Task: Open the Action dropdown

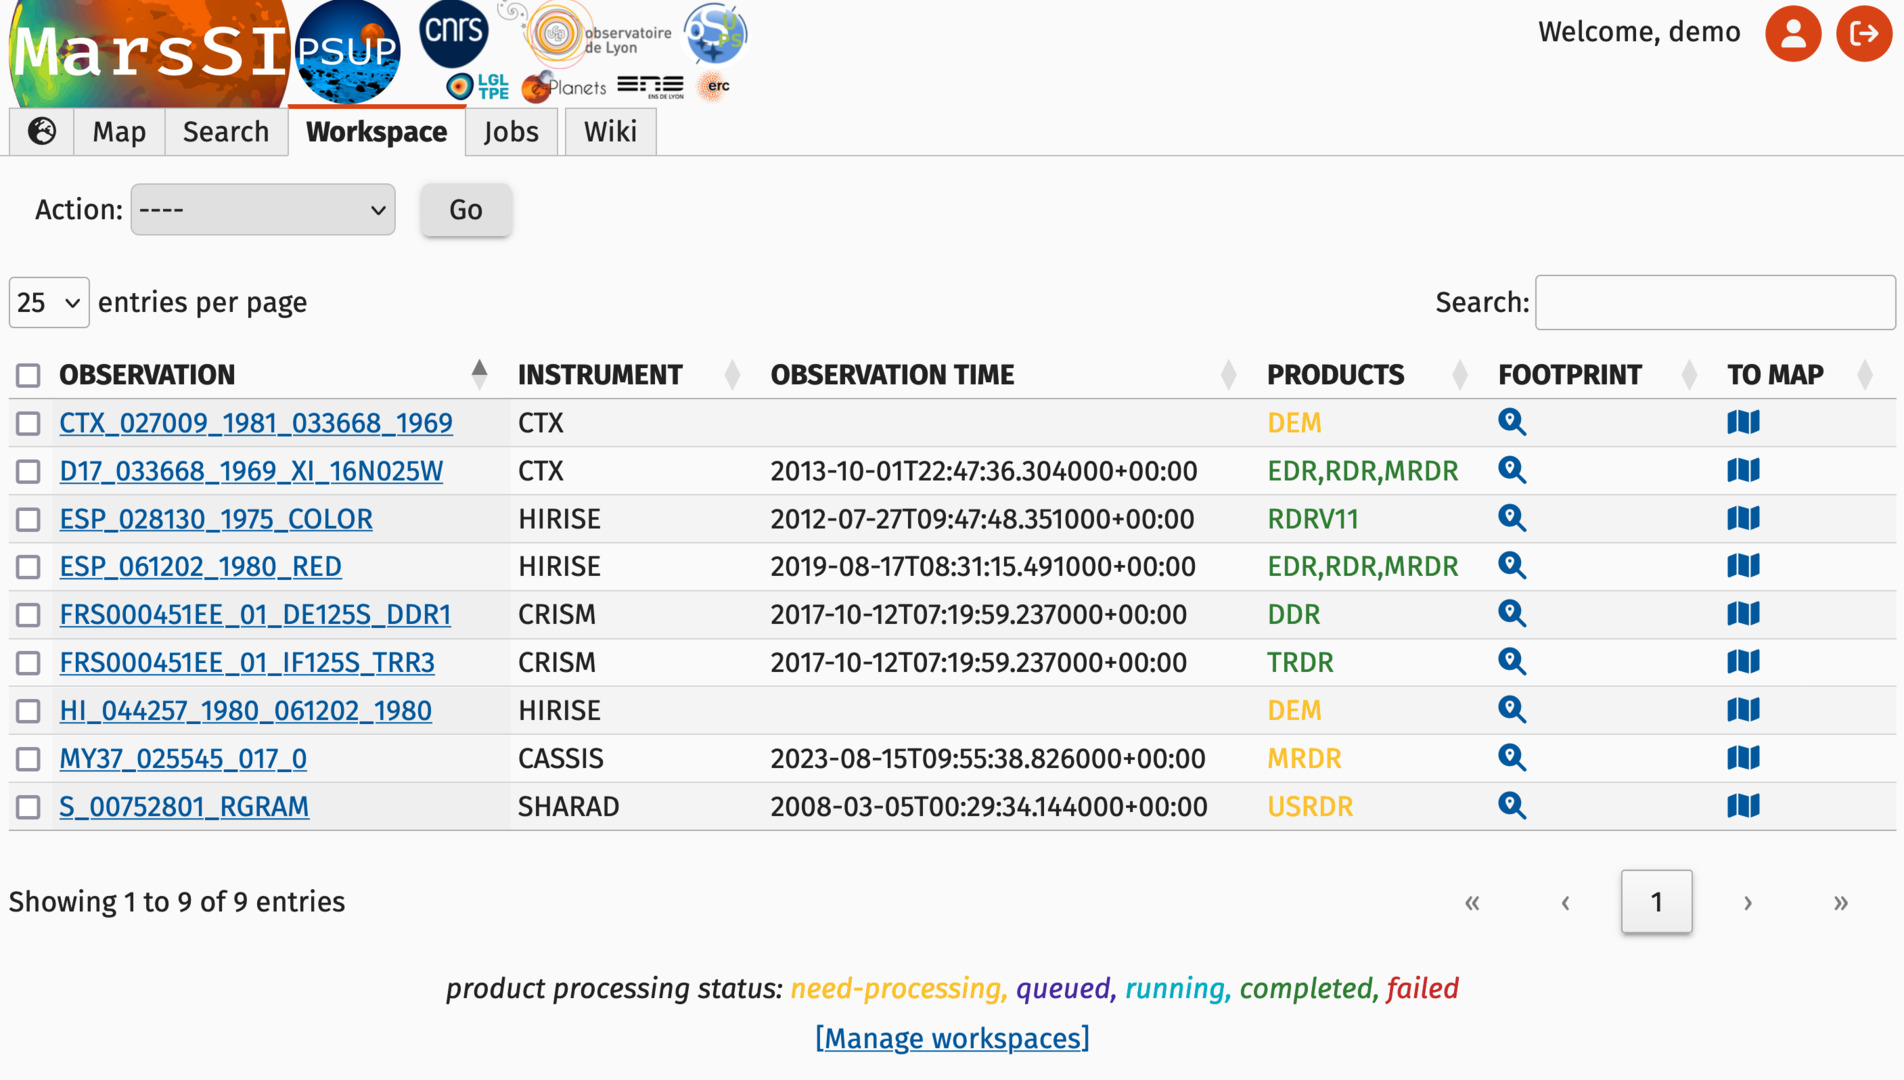Action: (x=262, y=210)
